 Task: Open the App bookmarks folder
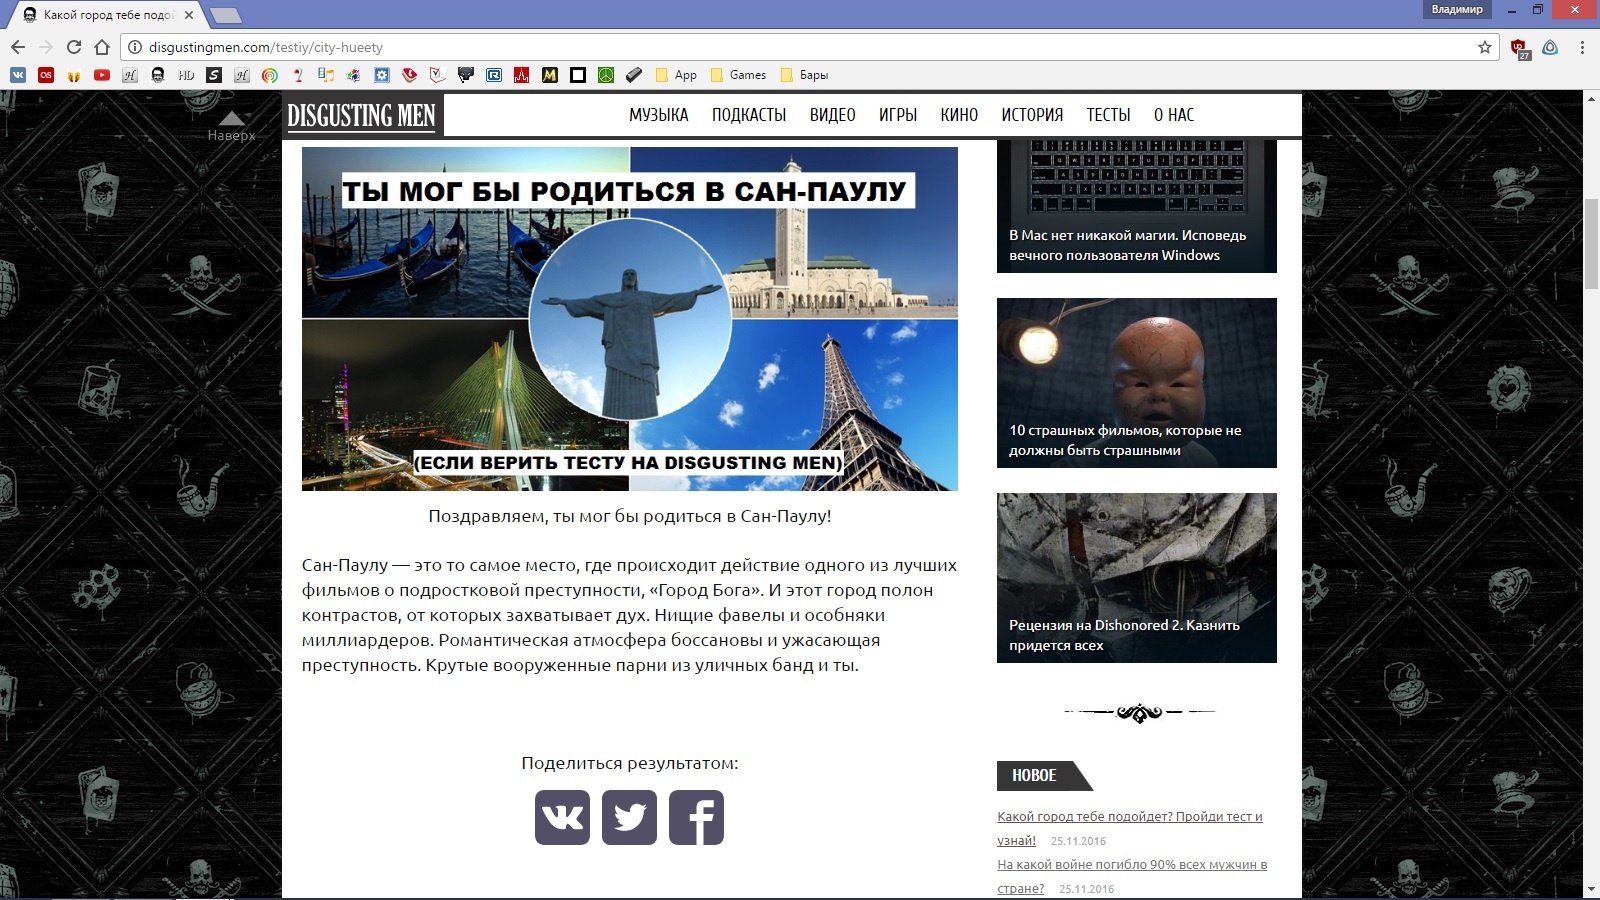676,75
